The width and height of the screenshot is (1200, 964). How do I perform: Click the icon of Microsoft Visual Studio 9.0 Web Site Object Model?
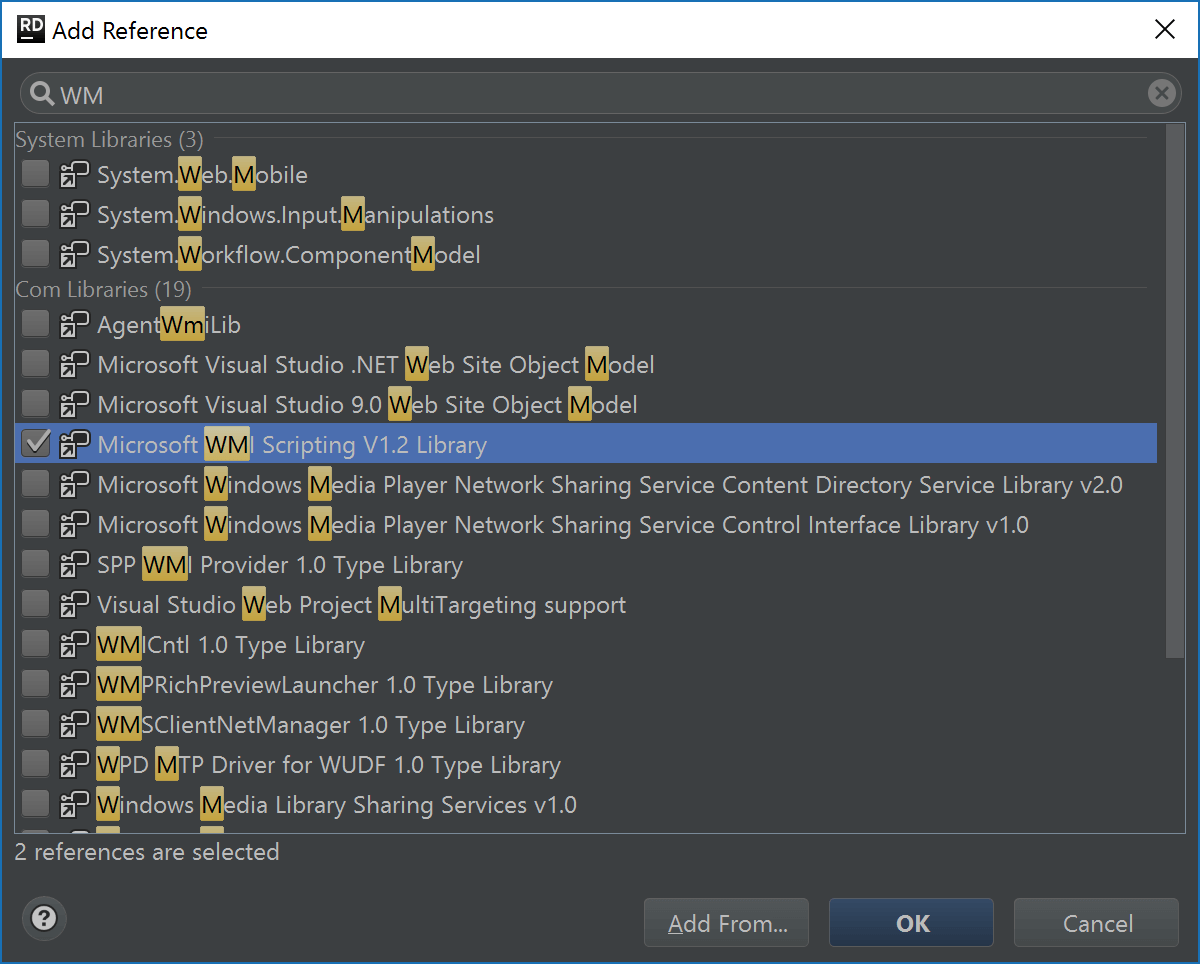(x=75, y=405)
